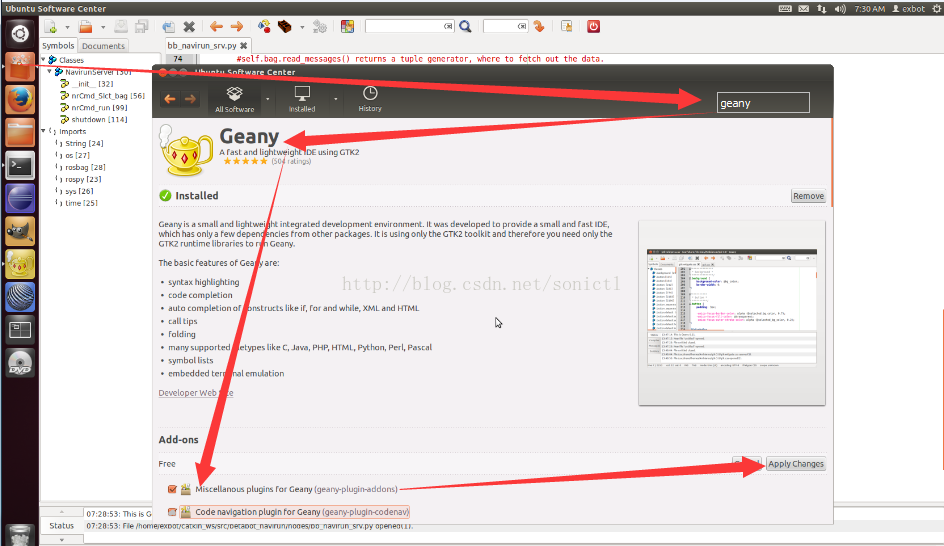Toggle Miscellanous plugins for Geany checkbox
Screen dimensions: 944x546
[172, 489]
